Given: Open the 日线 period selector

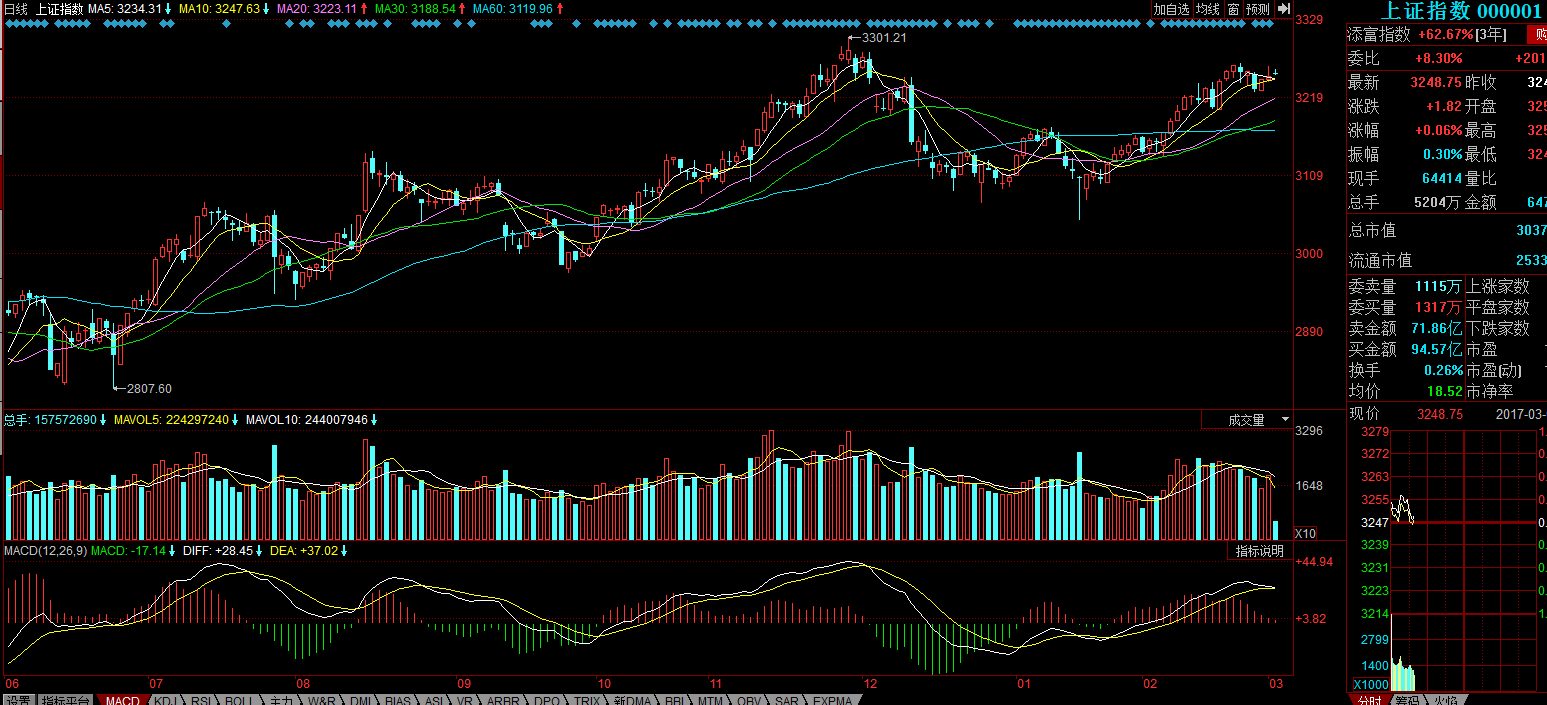Looking at the screenshot, I should [15, 9].
